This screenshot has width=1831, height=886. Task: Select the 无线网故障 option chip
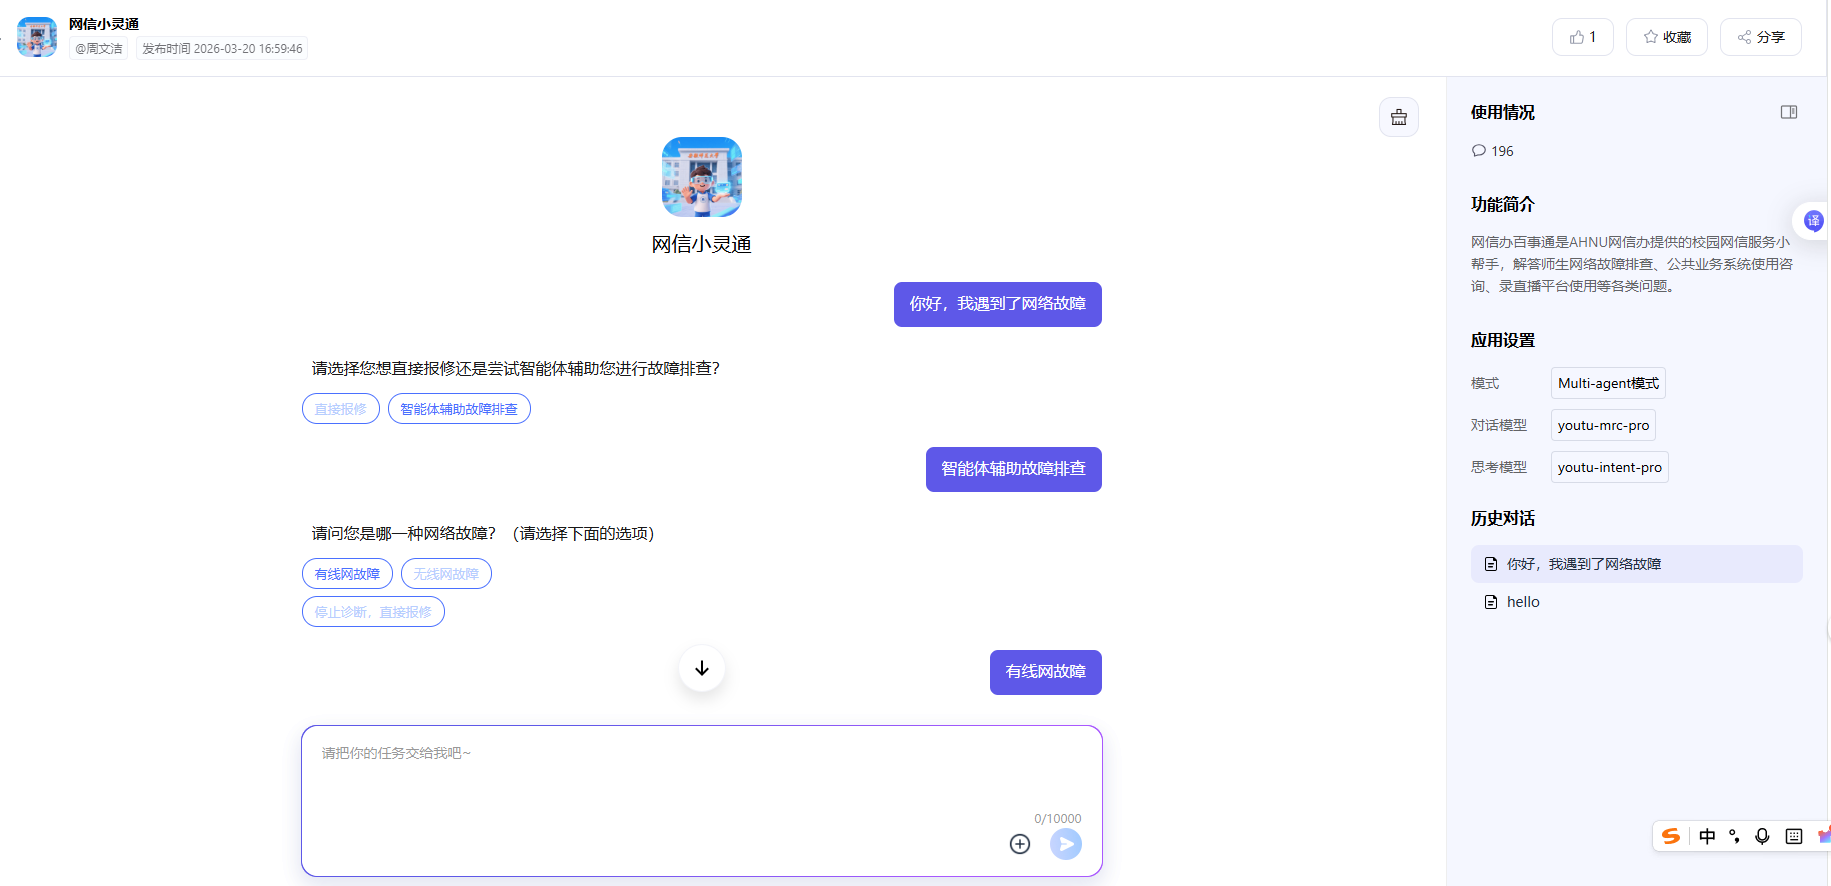click(446, 574)
